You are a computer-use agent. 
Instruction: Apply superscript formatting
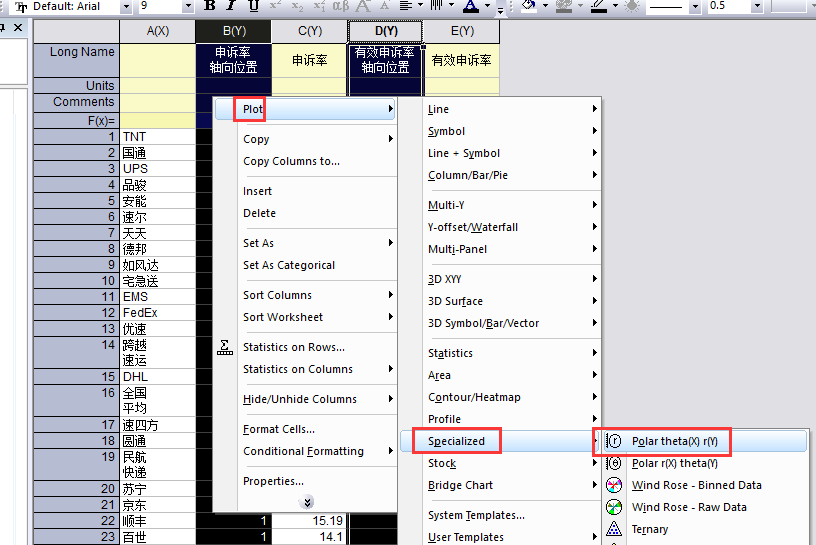click(275, 6)
